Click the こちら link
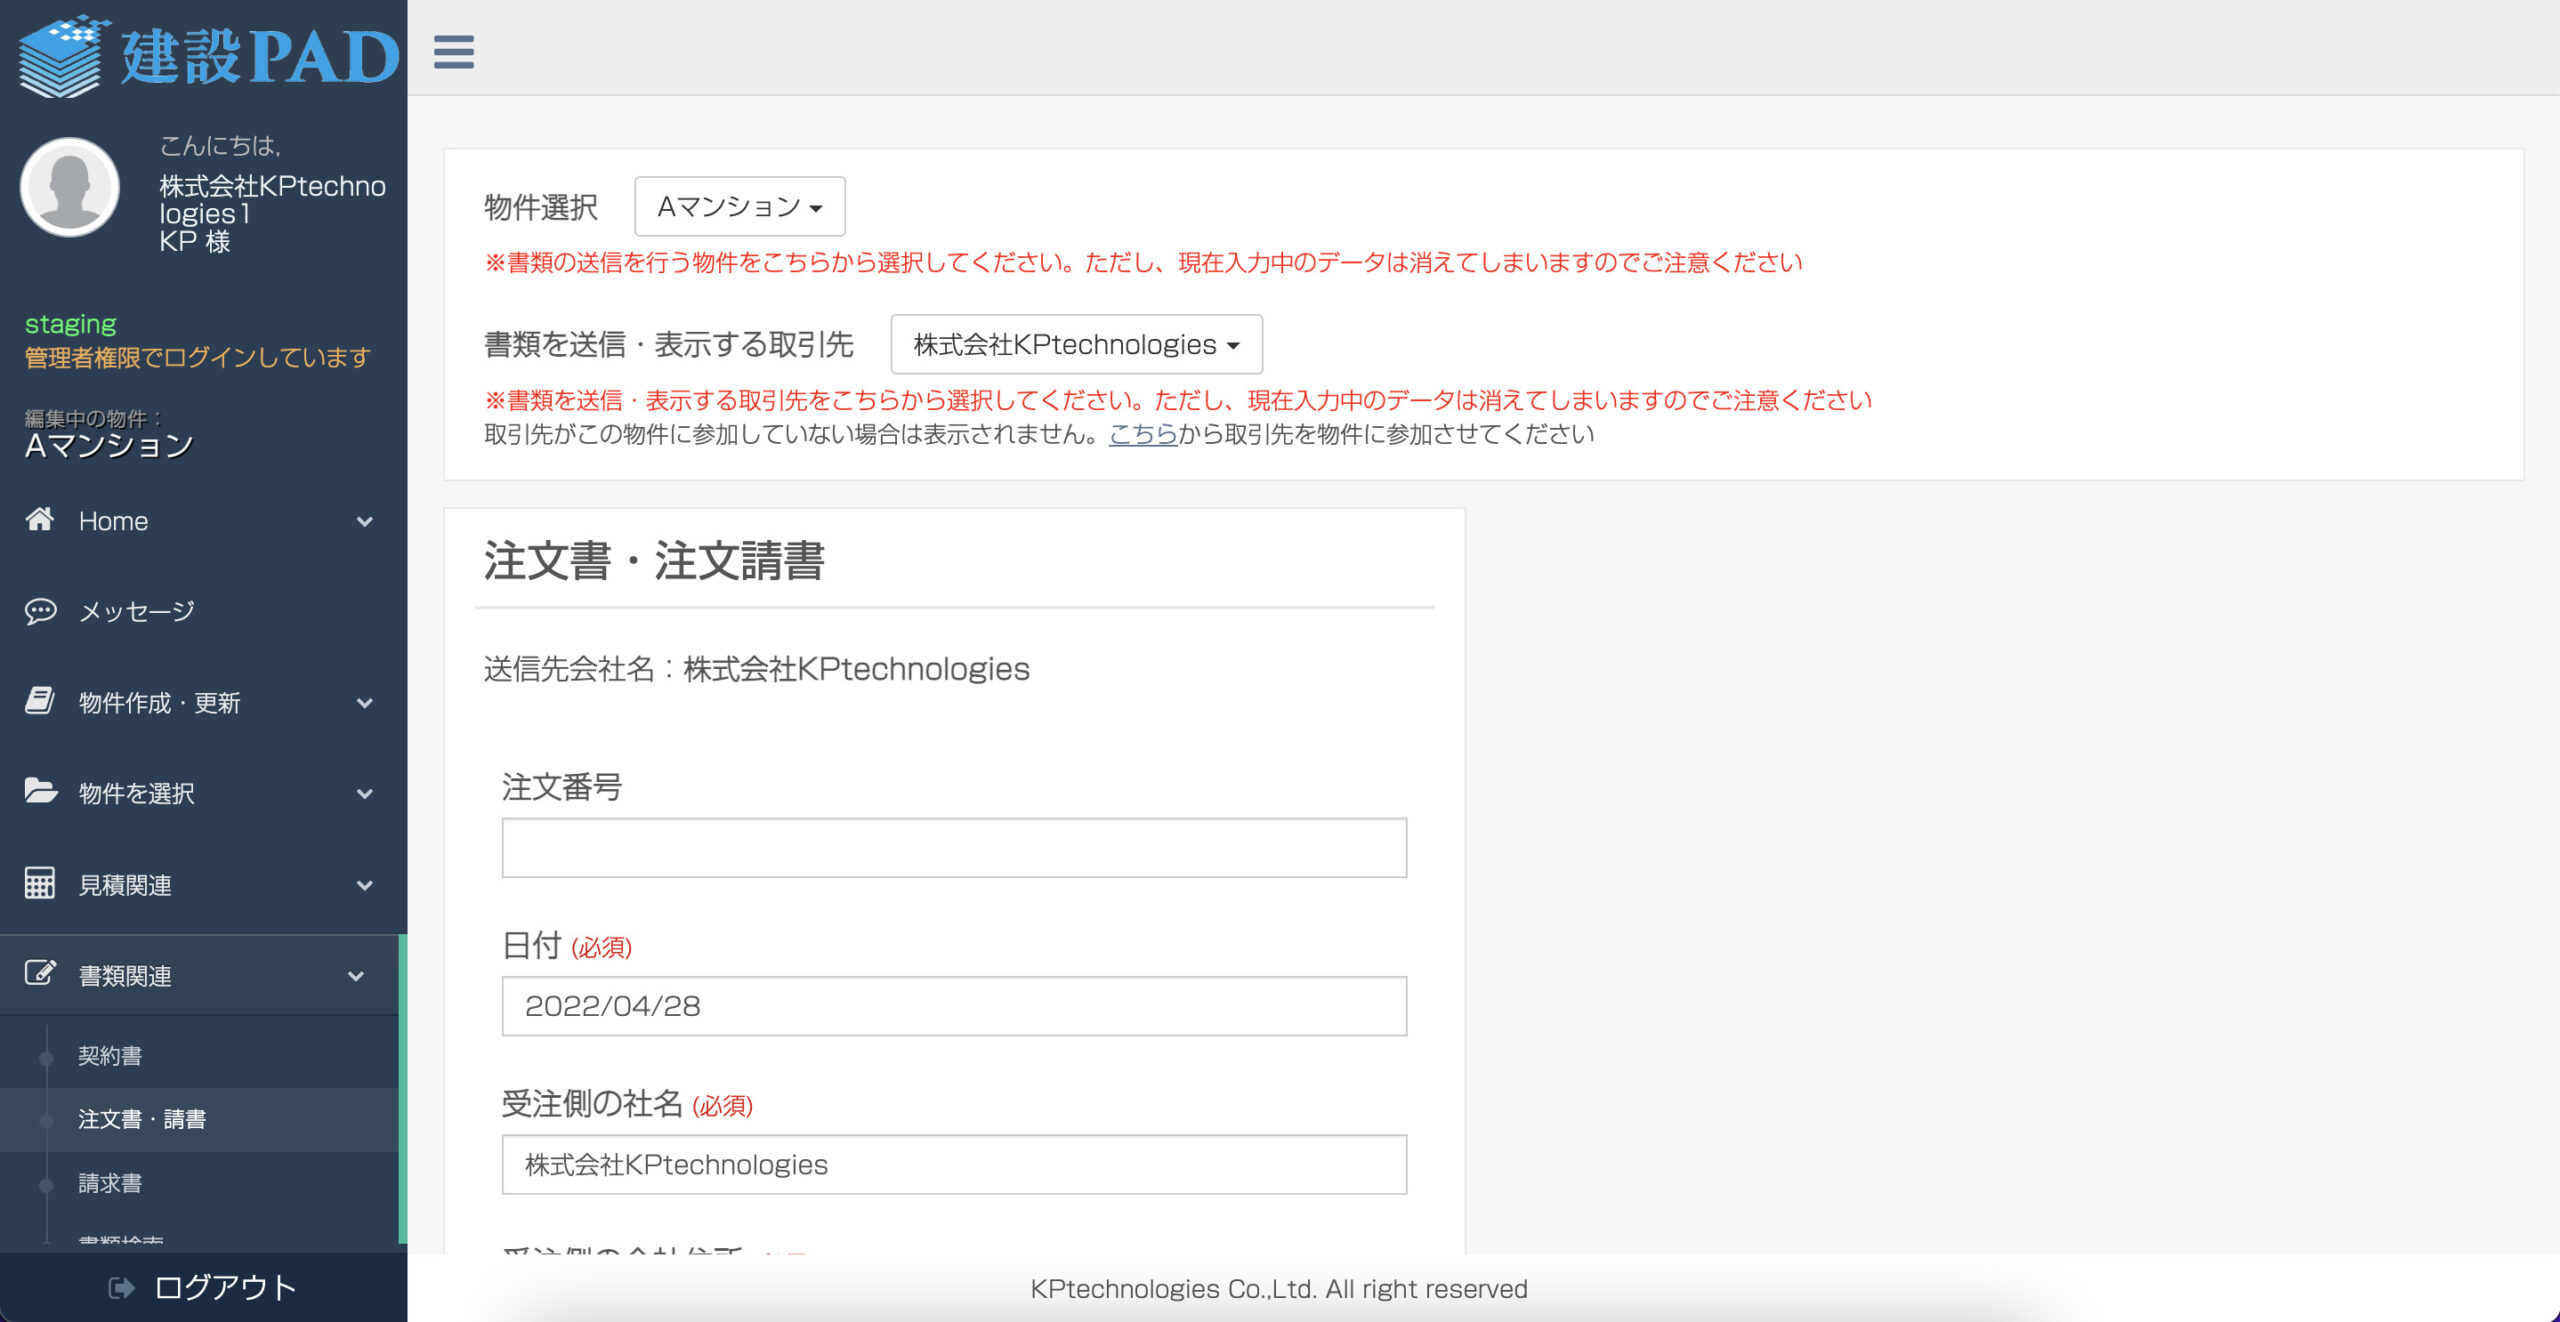Image resolution: width=2560 pixels, height=1322 pixels. (1142, 434)
